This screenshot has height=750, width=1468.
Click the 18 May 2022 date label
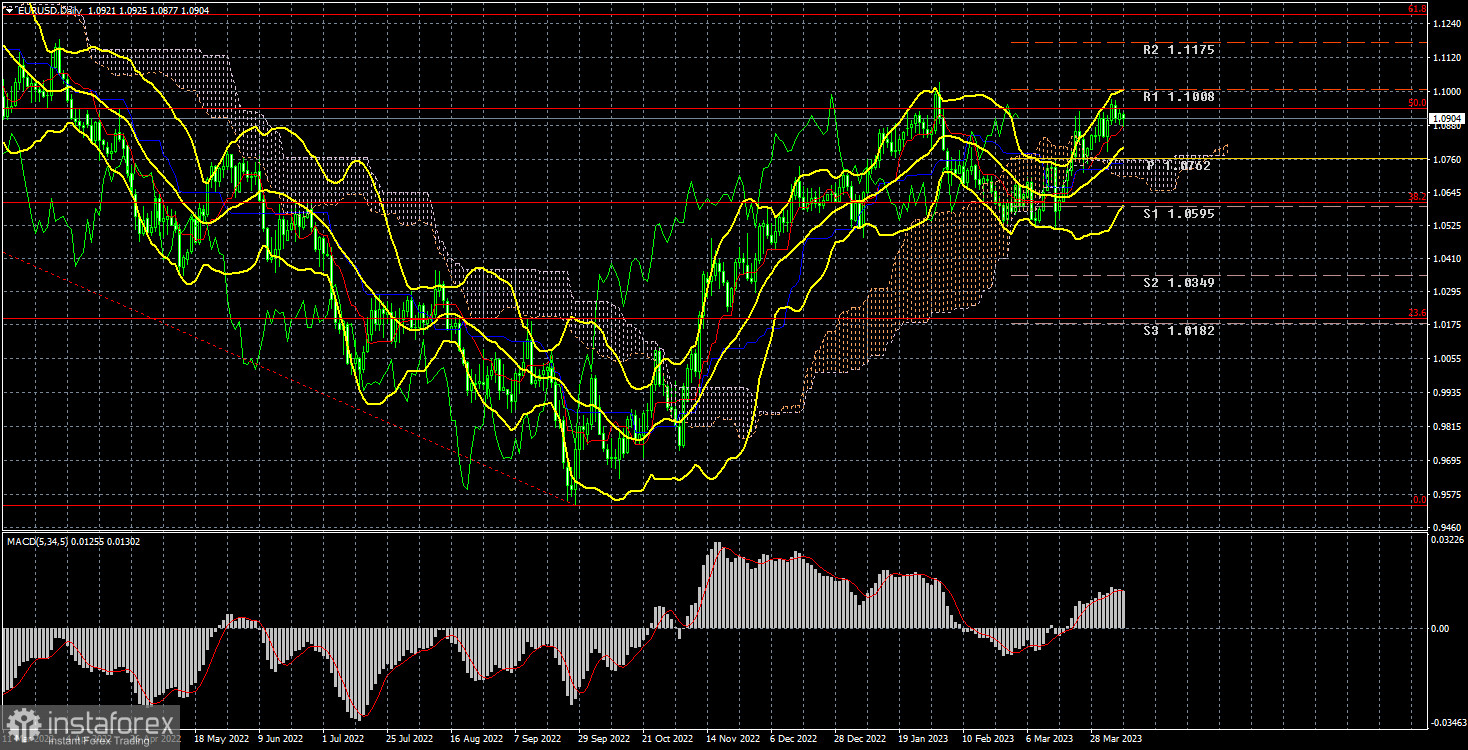(x=221, y=739)
